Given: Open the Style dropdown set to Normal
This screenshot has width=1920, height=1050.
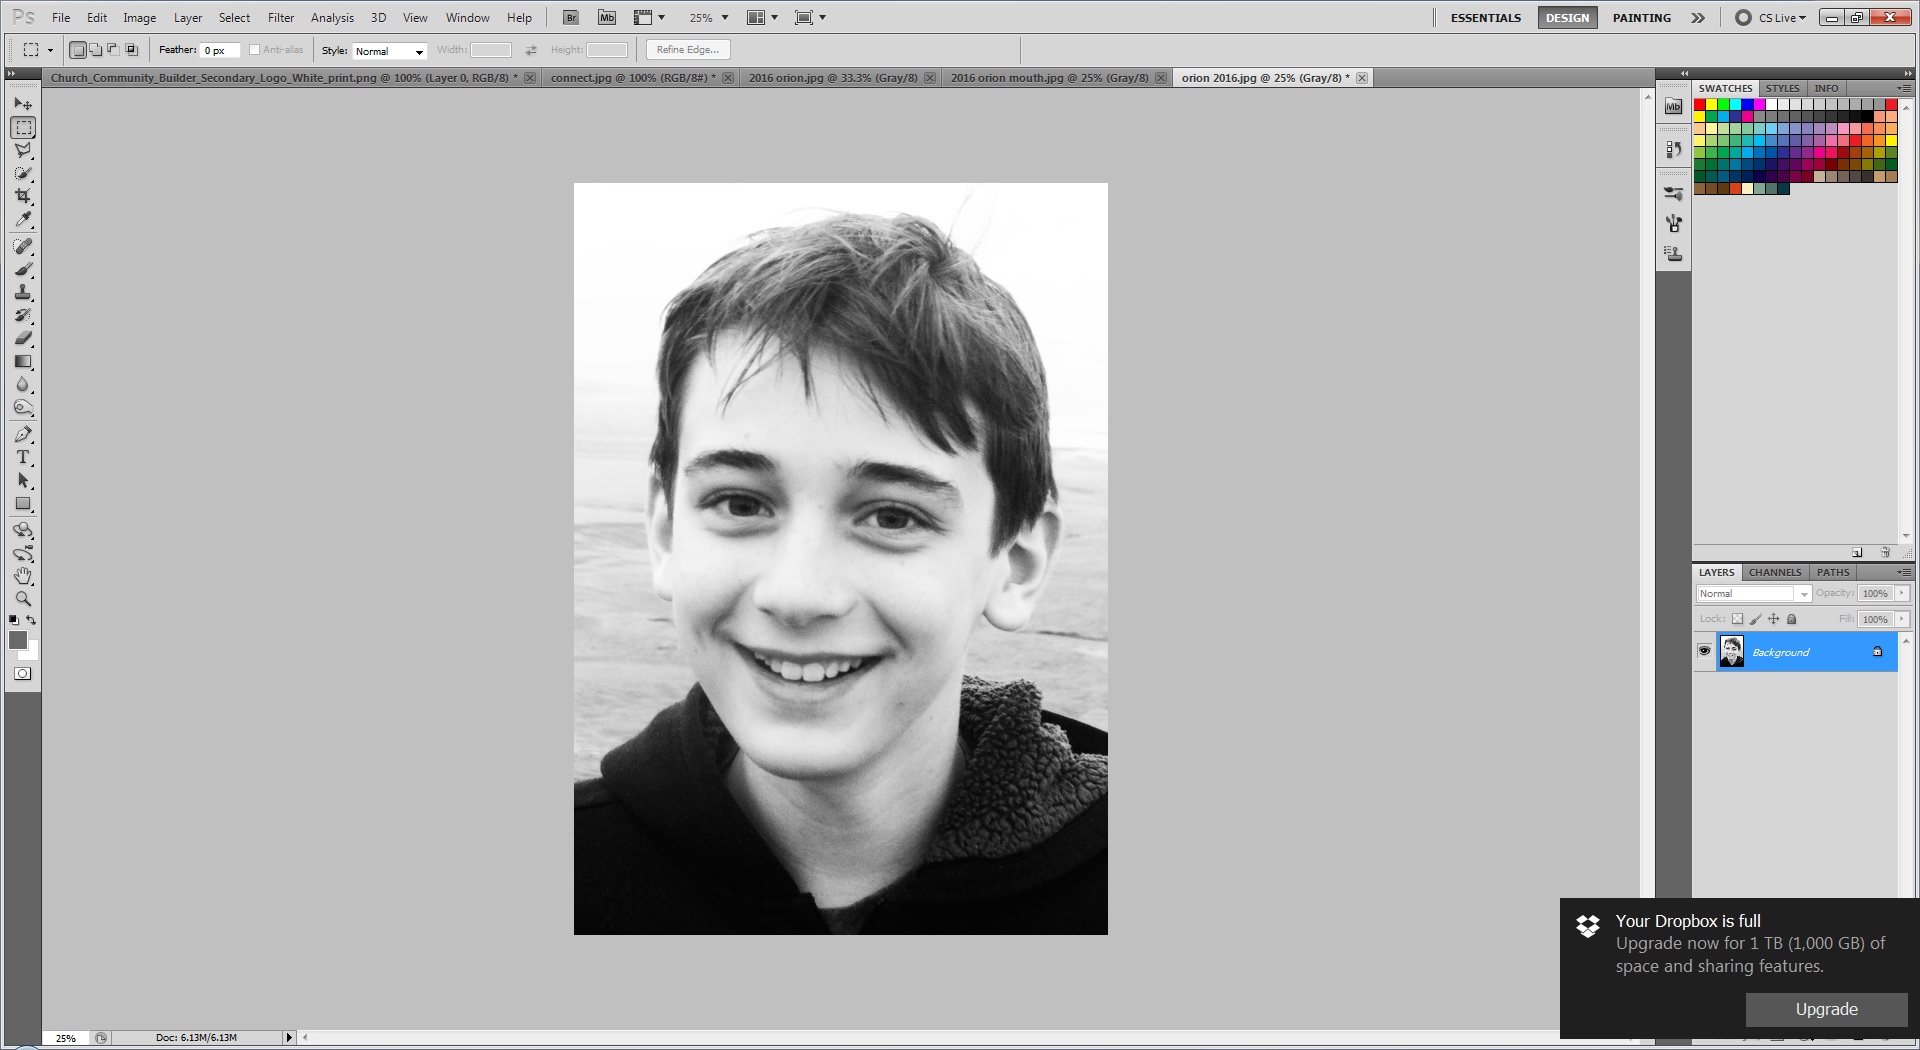Looking at the screenshot, I should (x=389, y=51).
